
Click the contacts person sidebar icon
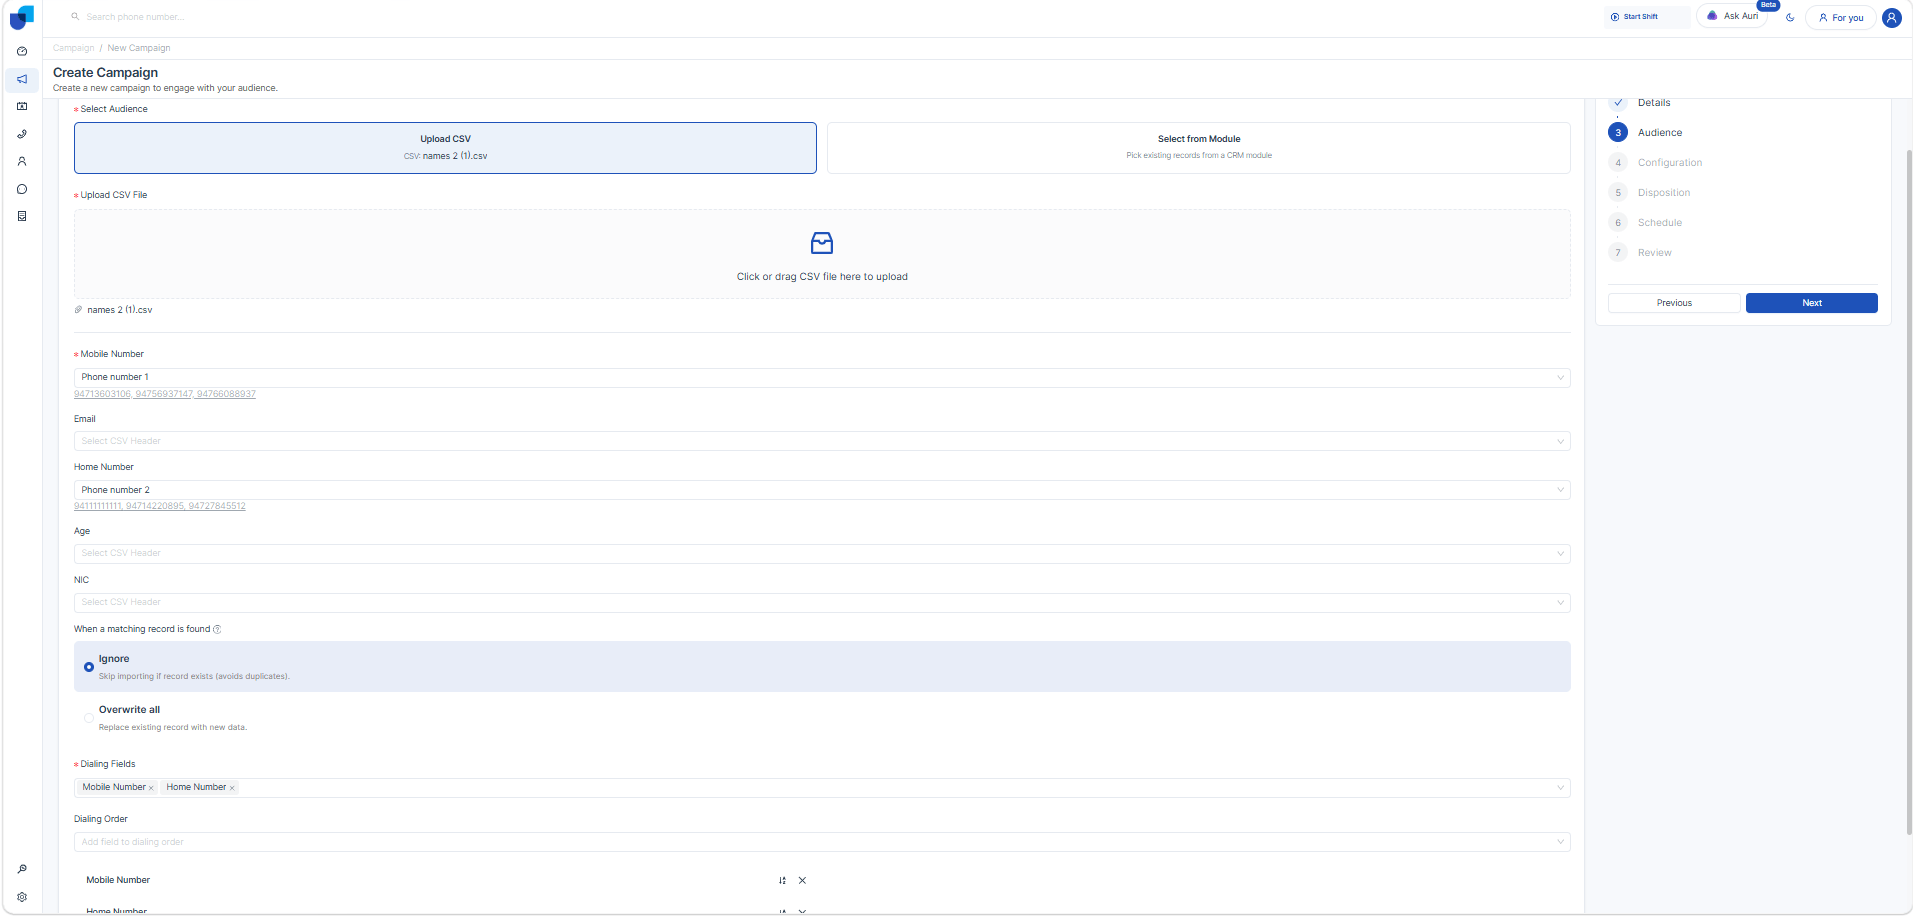click(x=22, y=161)
